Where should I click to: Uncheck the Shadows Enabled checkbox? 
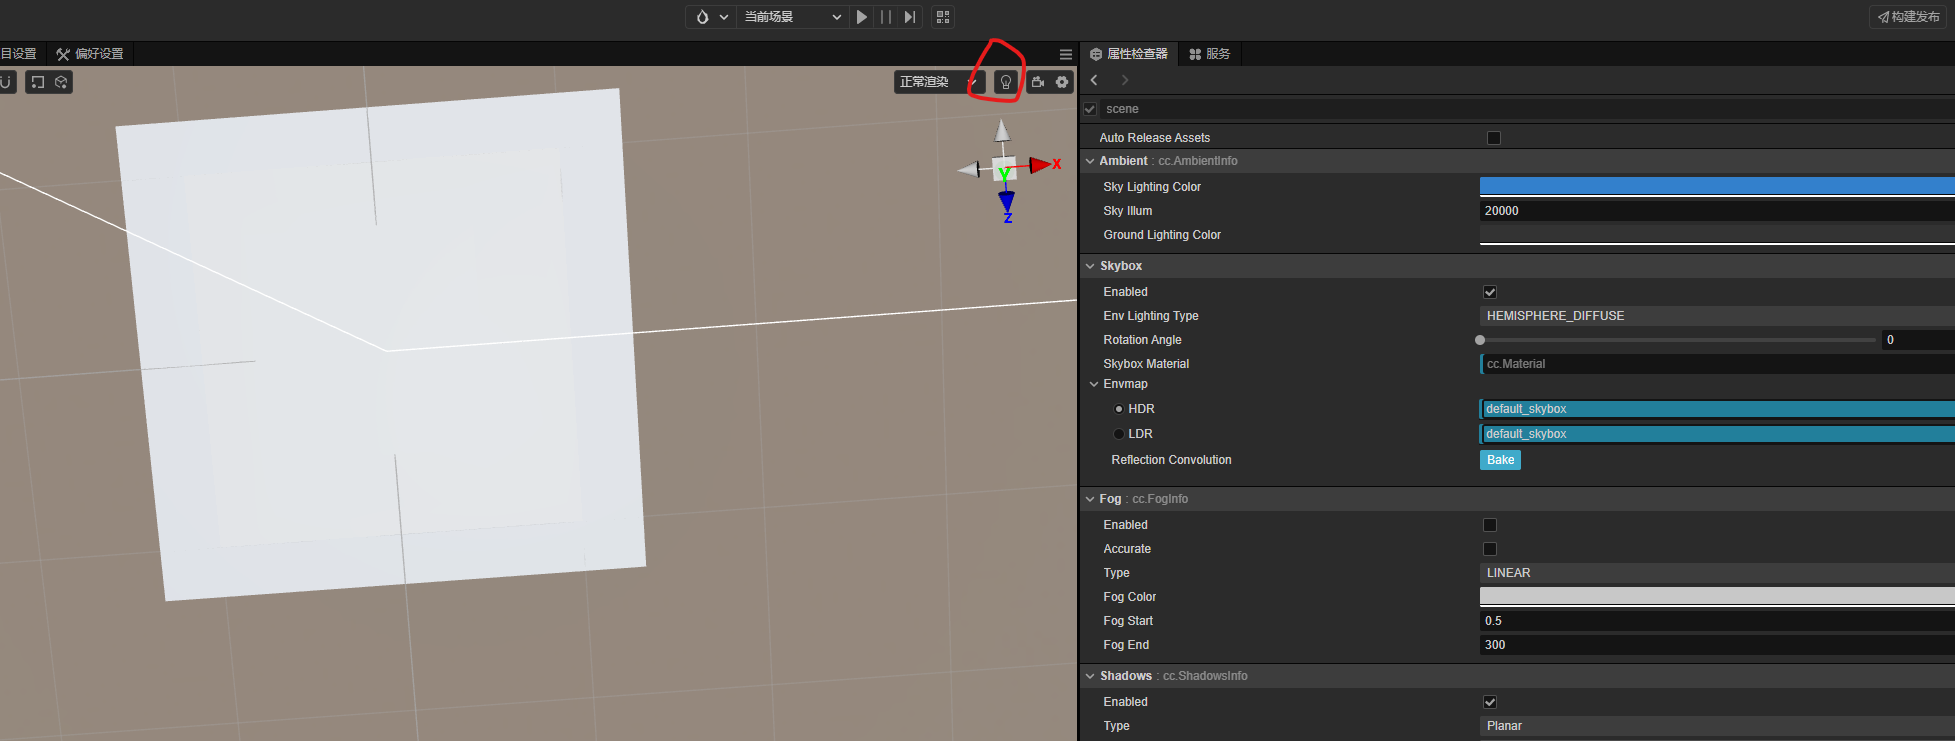click(x=1490, y=702)
